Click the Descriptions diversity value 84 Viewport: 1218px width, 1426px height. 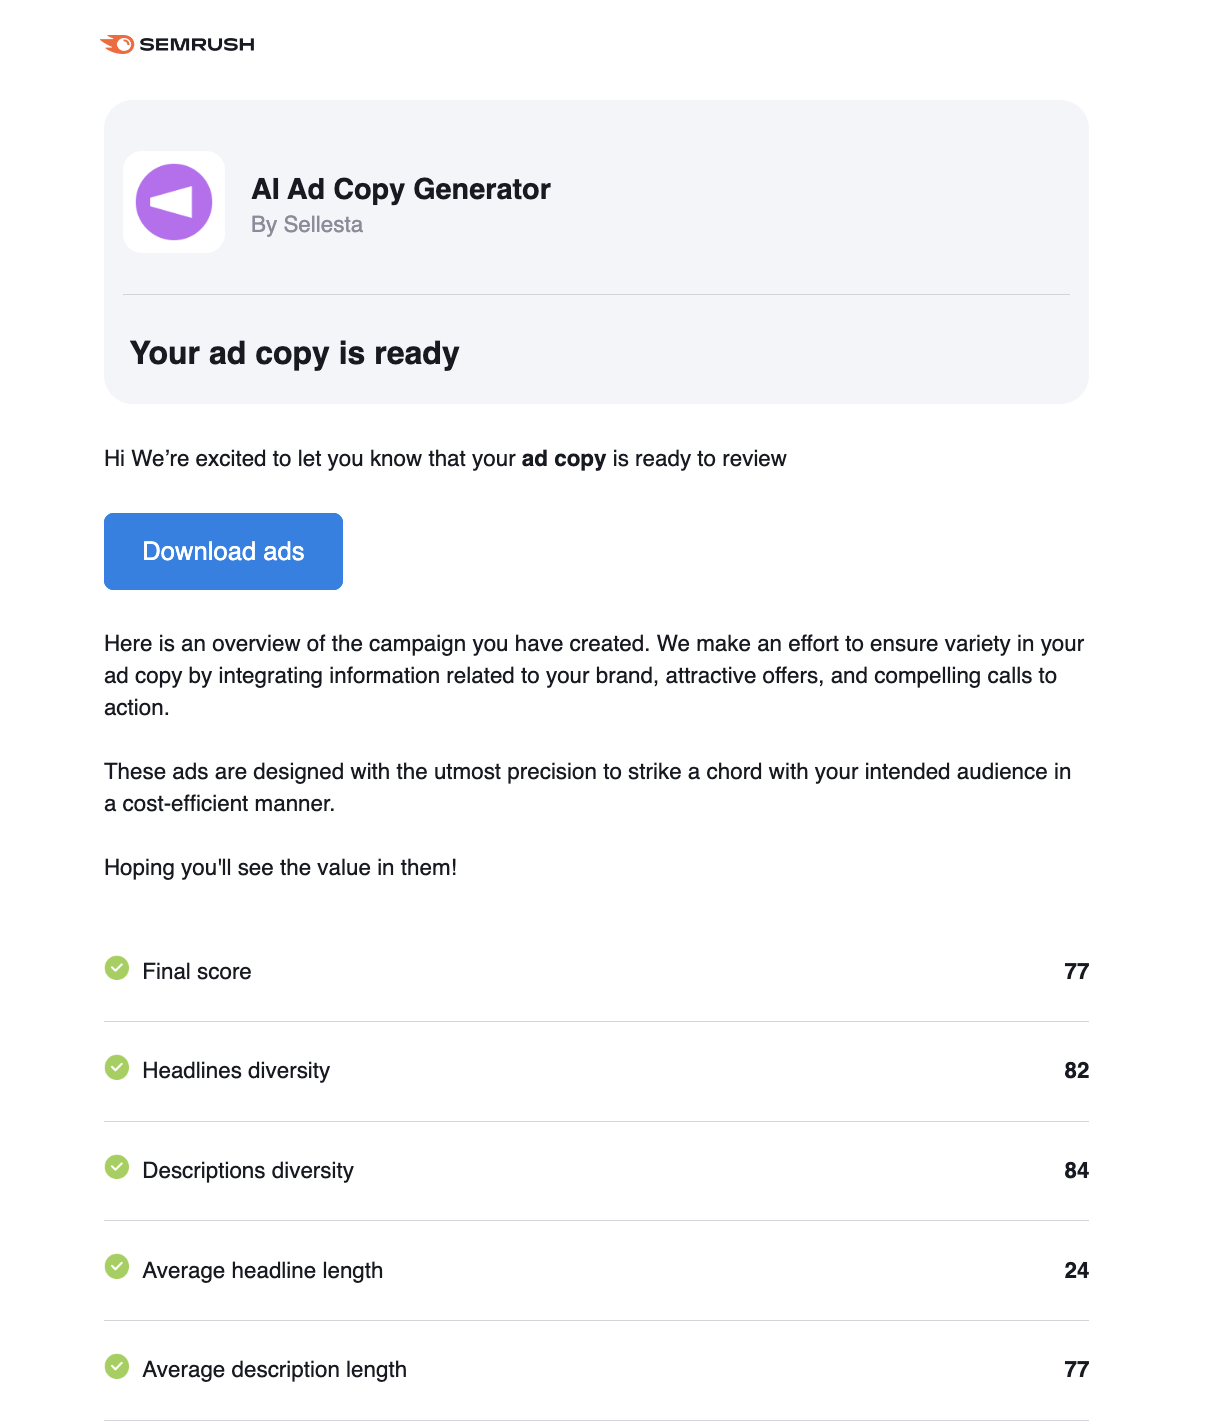point(1076,1171)
